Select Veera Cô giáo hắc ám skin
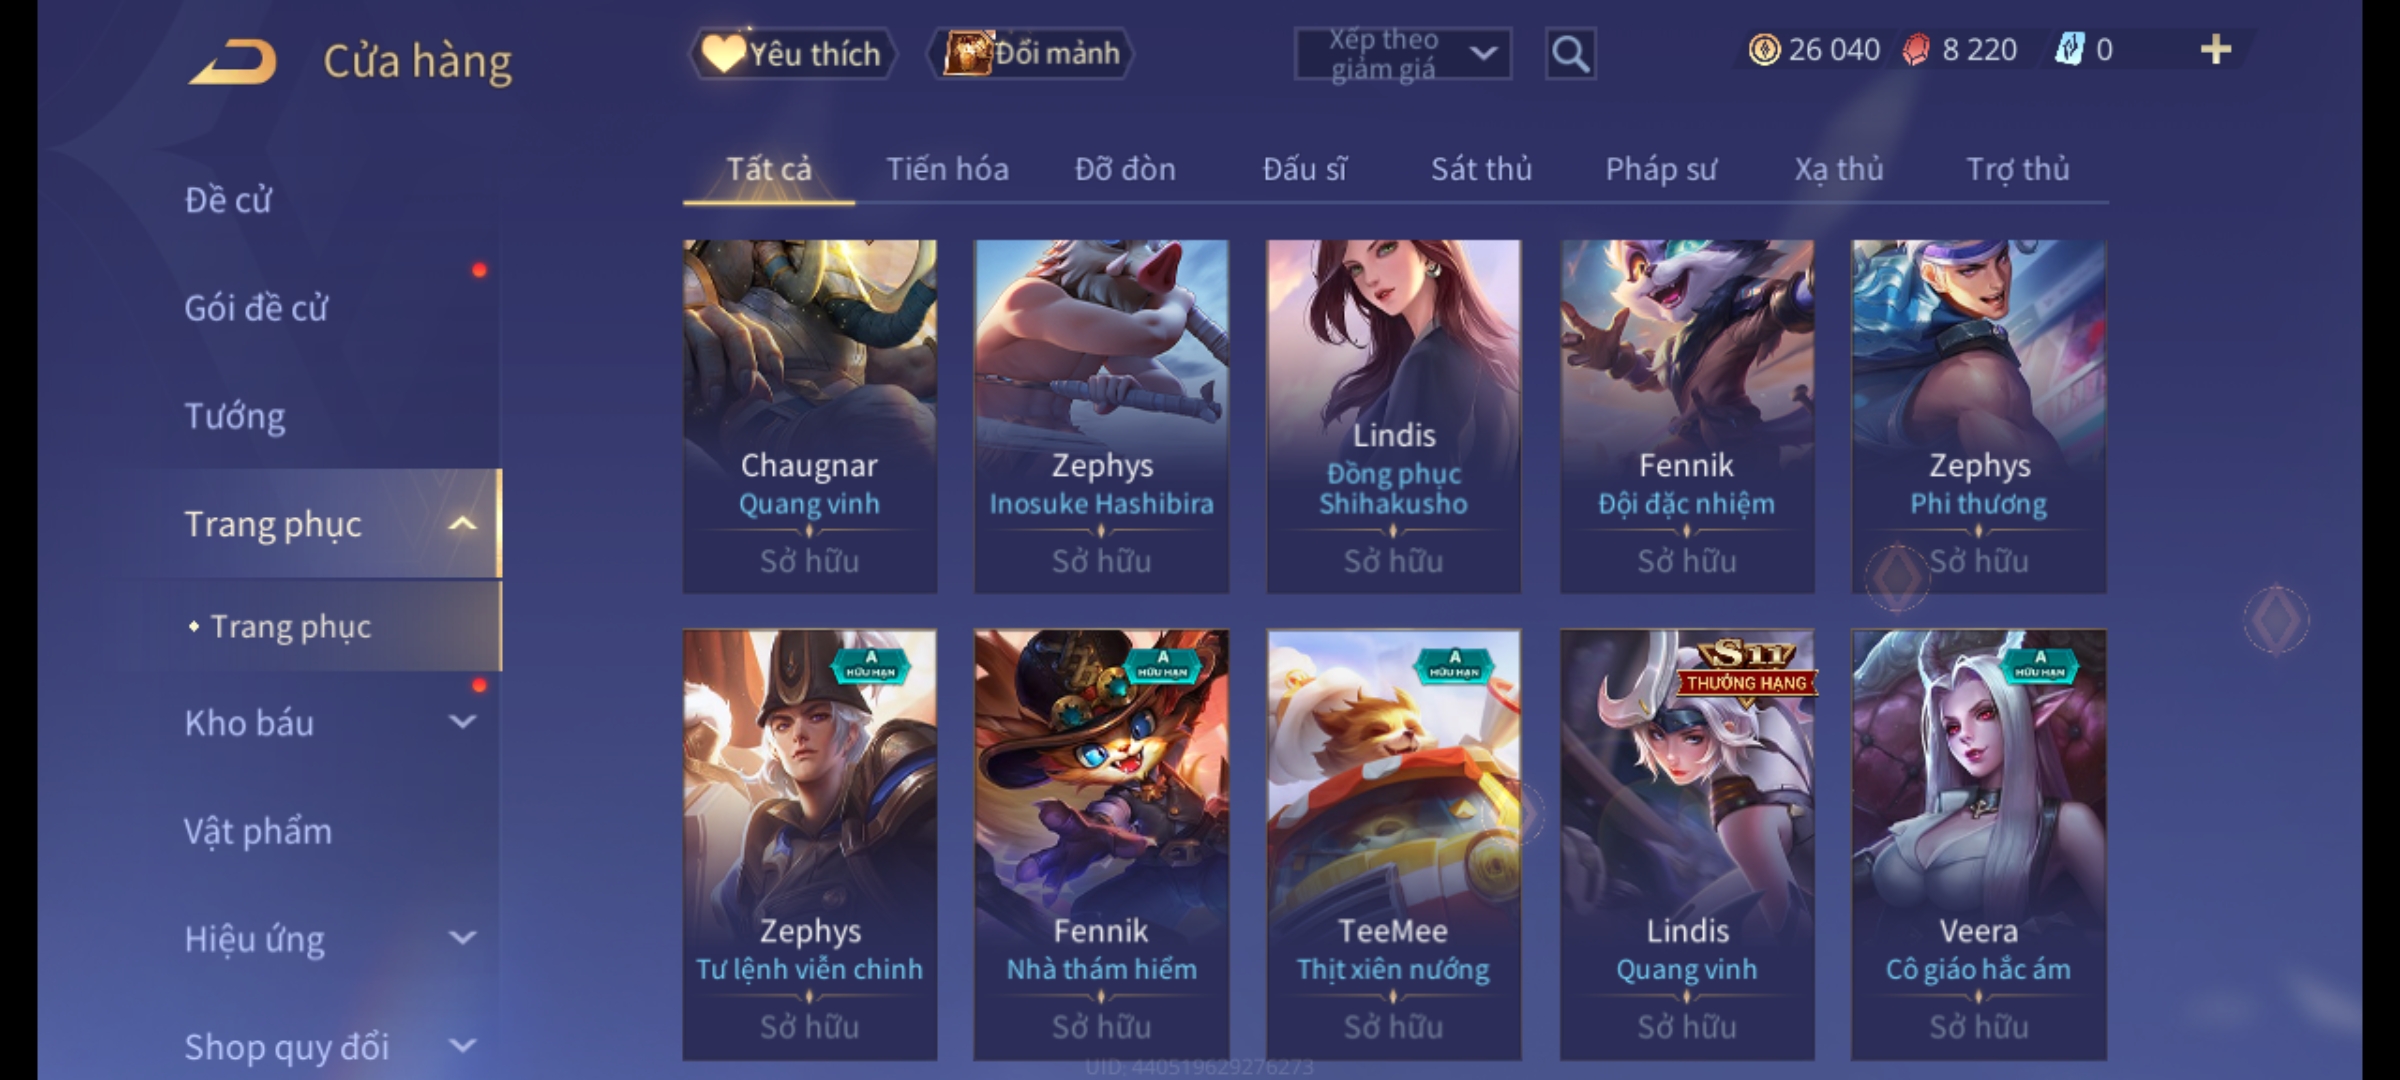This screenshot has width=2400, height=1080. click(x=1978, y=844)
